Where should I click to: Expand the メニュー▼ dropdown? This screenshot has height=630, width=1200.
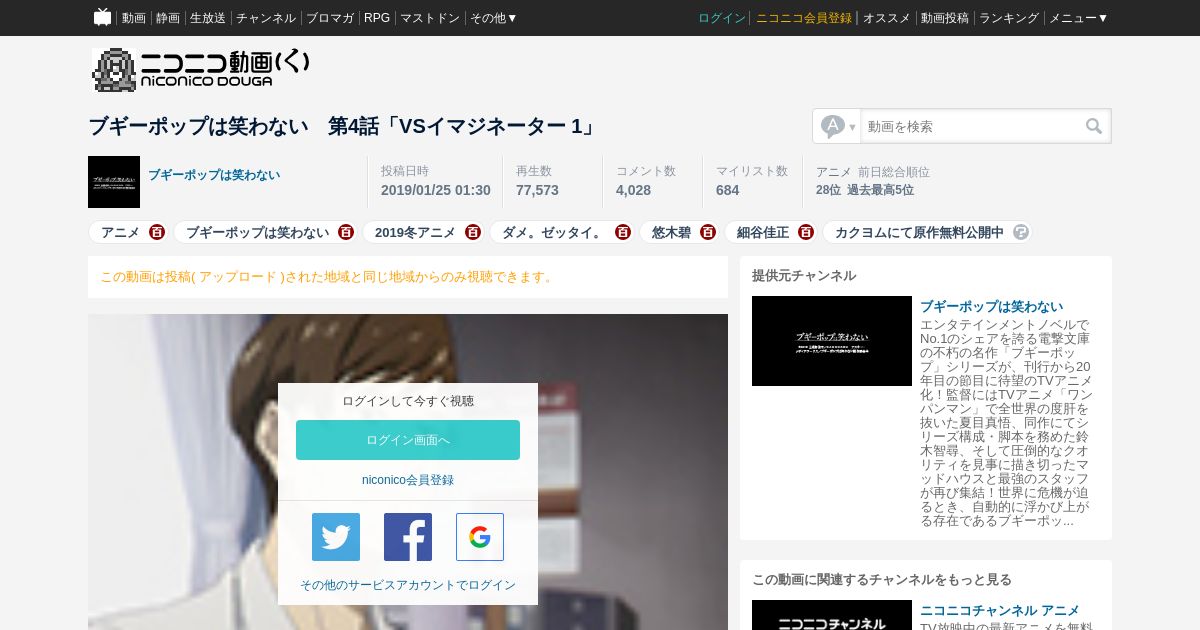pyautogui.click(x=1078, y=18)
